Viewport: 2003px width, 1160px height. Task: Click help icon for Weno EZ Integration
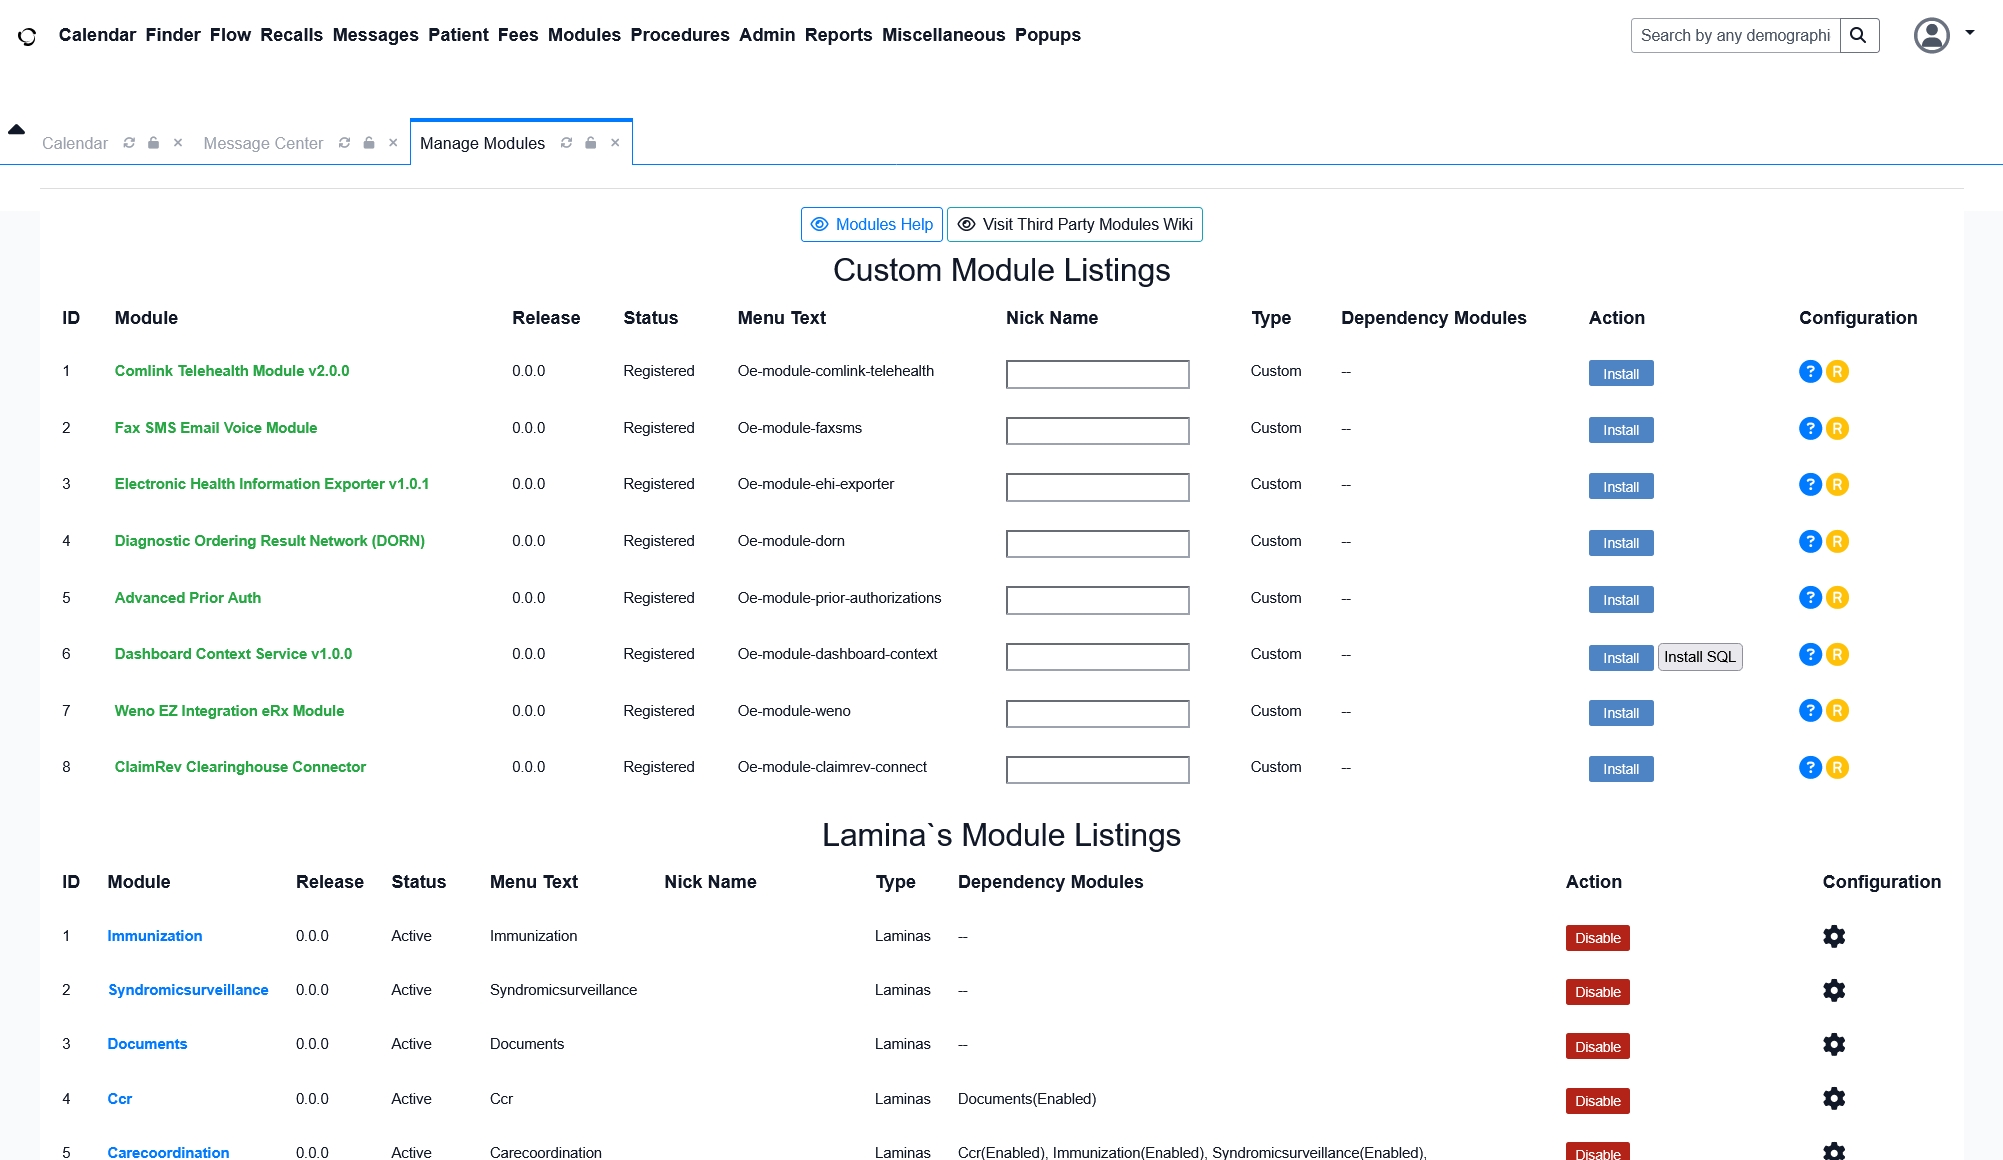pyautogui.click(x=1810, y=710)
